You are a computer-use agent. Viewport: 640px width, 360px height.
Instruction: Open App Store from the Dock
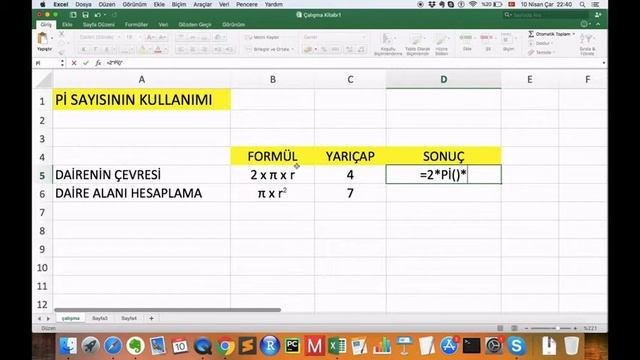(449, 346)
